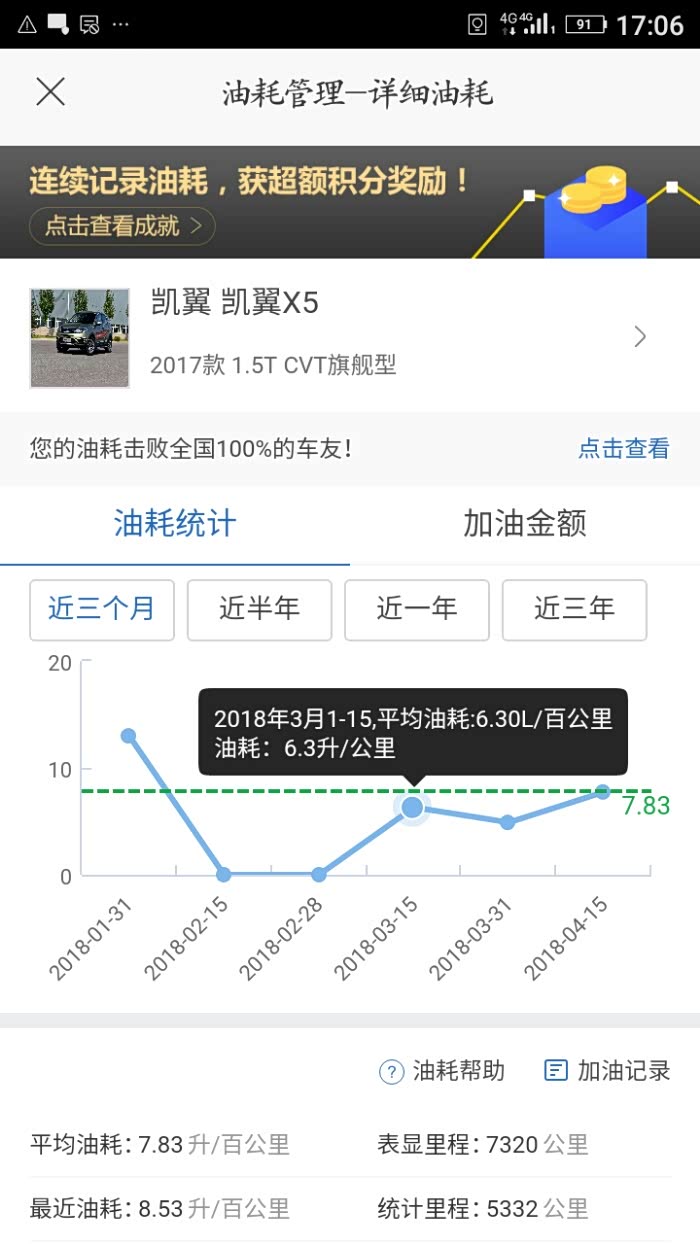Open the 加油记录 list icon

coord(555,1071)
